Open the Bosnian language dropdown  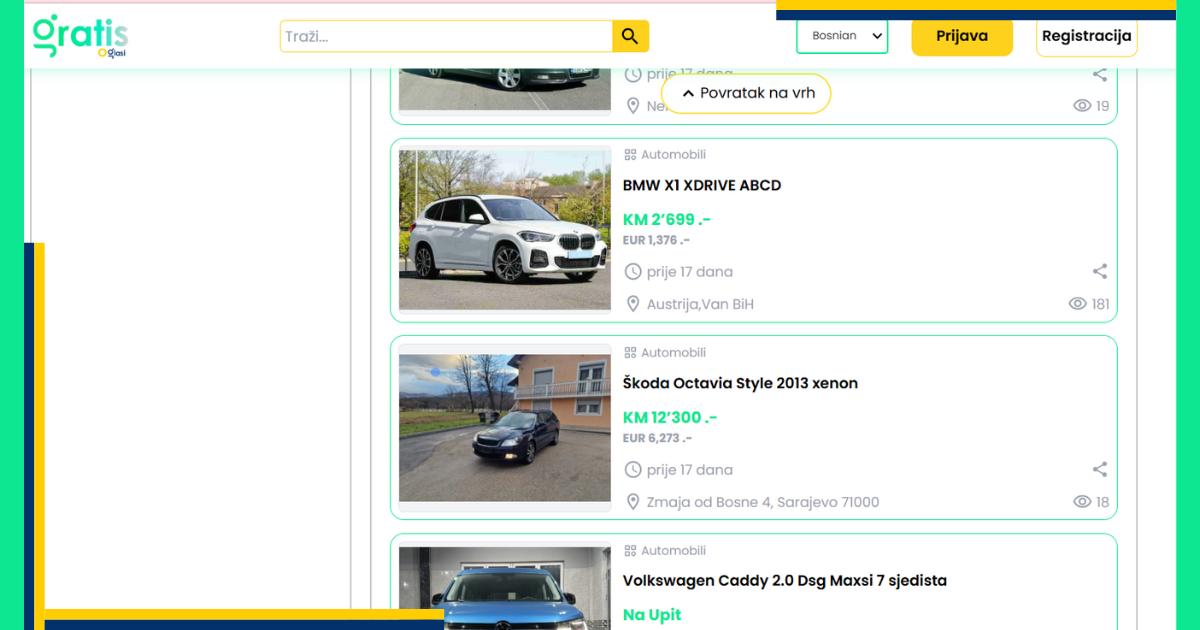click(x=842, y=36)
